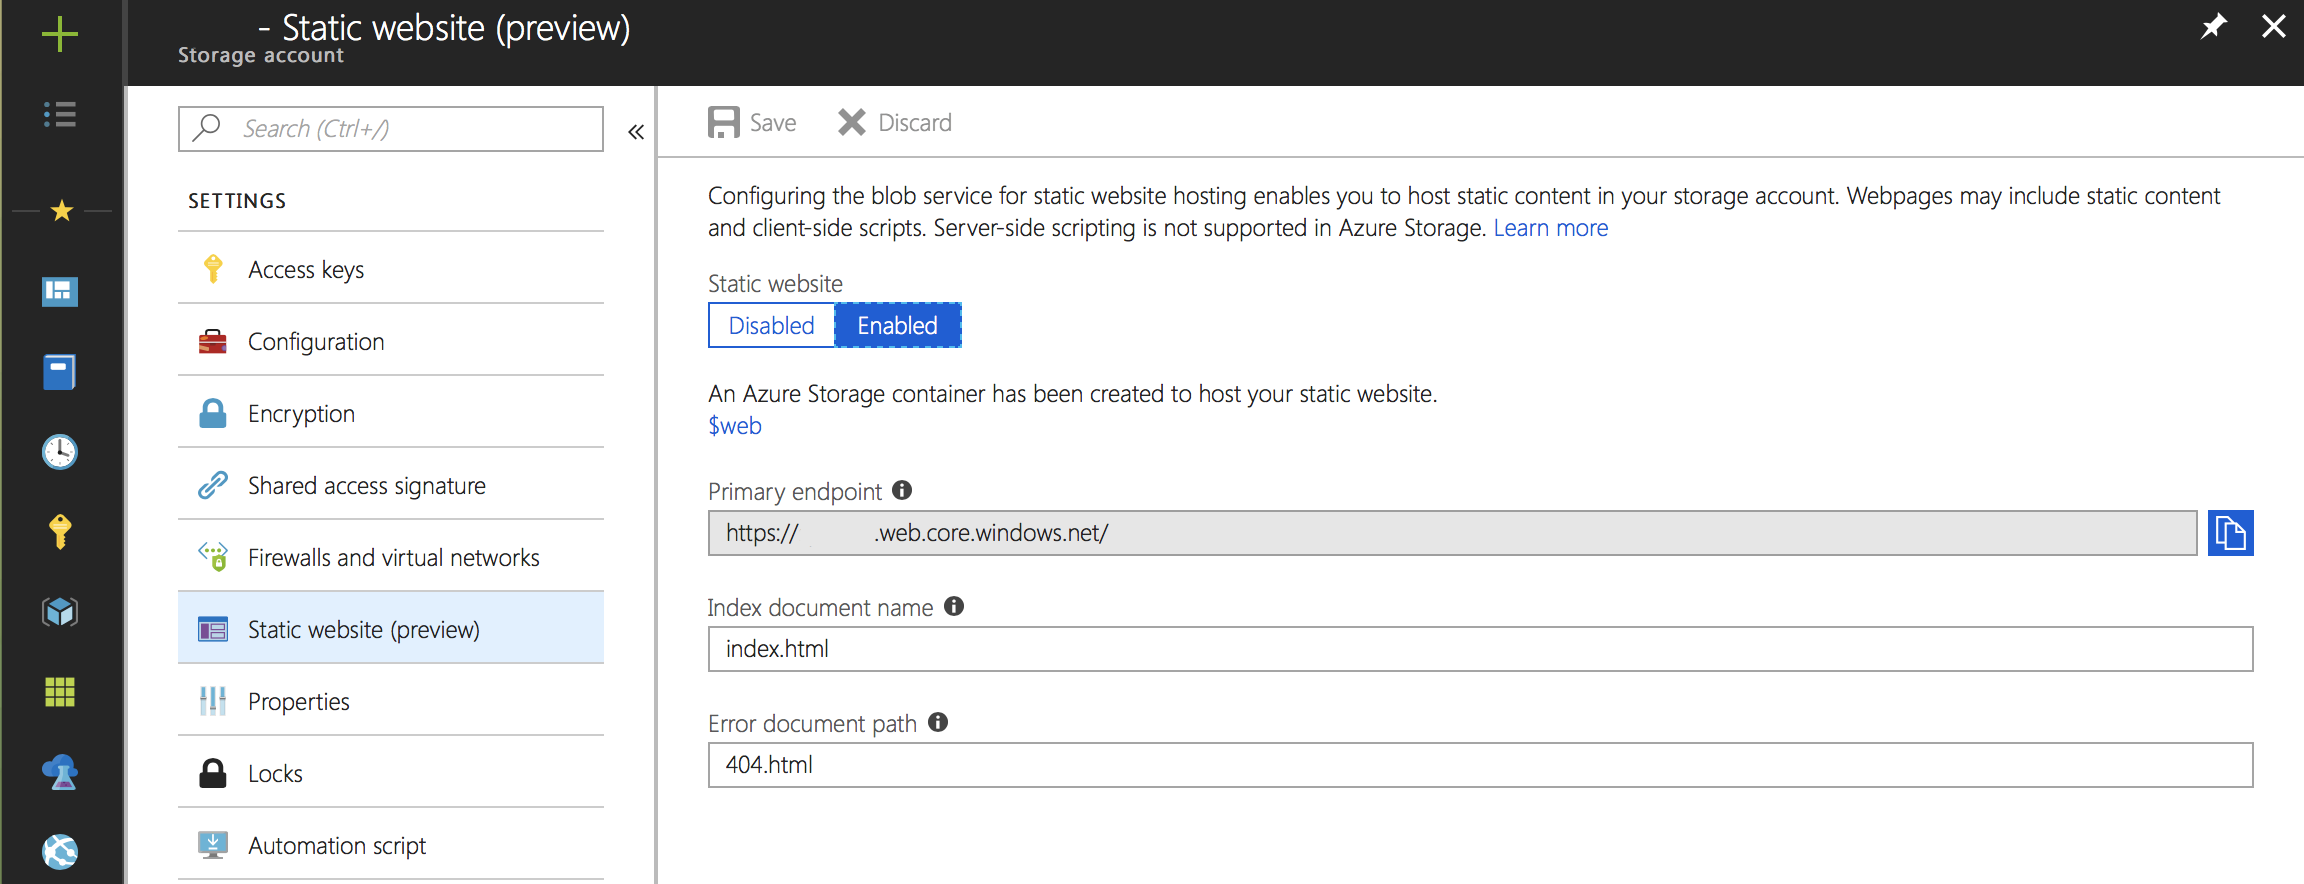Screen dimensions: 2304x884
Task: Click the green plus Create resource icon
Action: [x=60, y=34]
